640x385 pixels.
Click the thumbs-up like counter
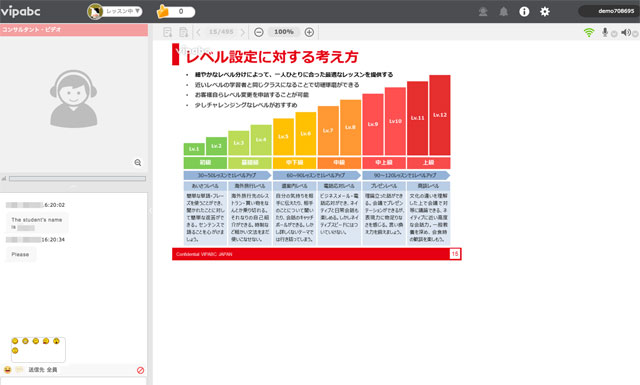176,11
